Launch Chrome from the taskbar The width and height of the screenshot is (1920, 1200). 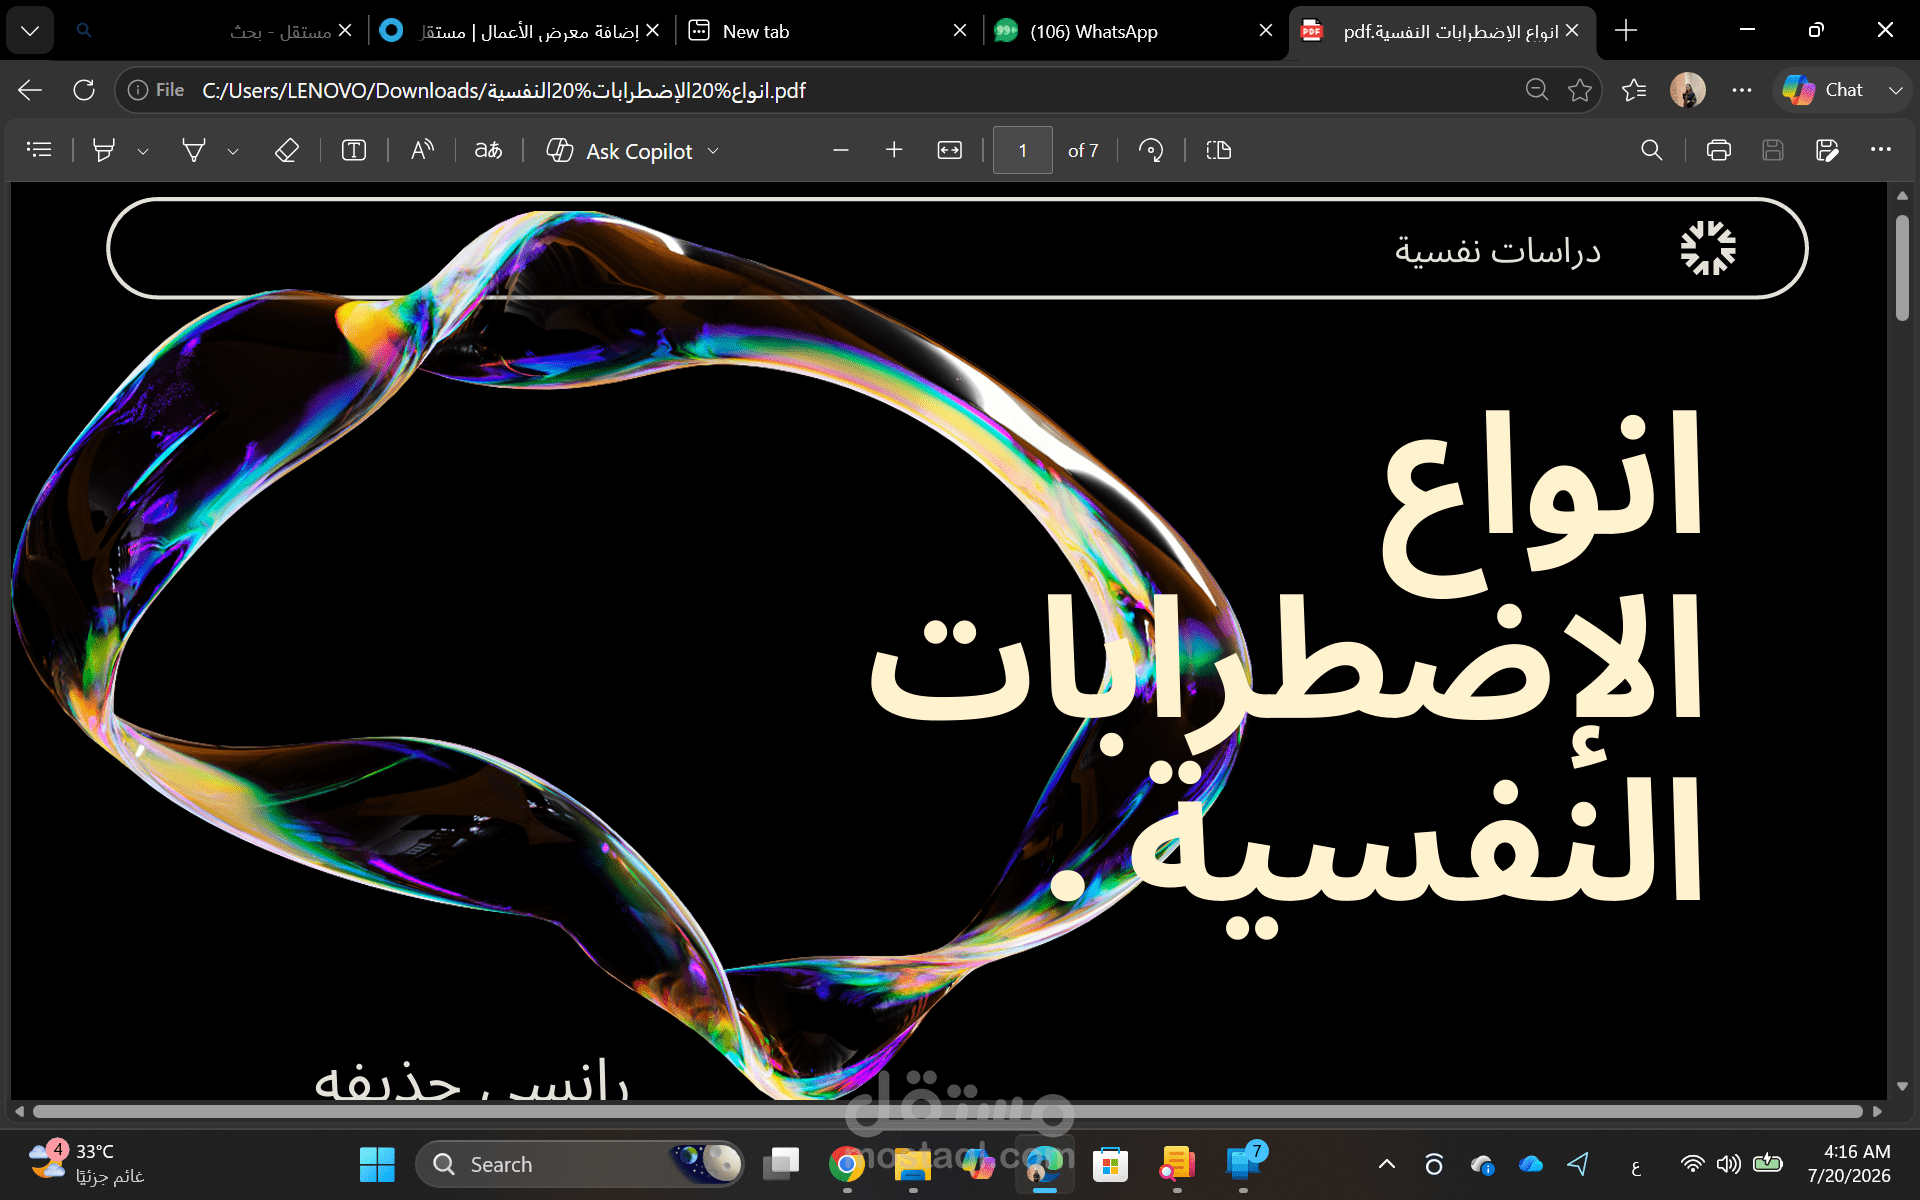tap(847, 1164)
